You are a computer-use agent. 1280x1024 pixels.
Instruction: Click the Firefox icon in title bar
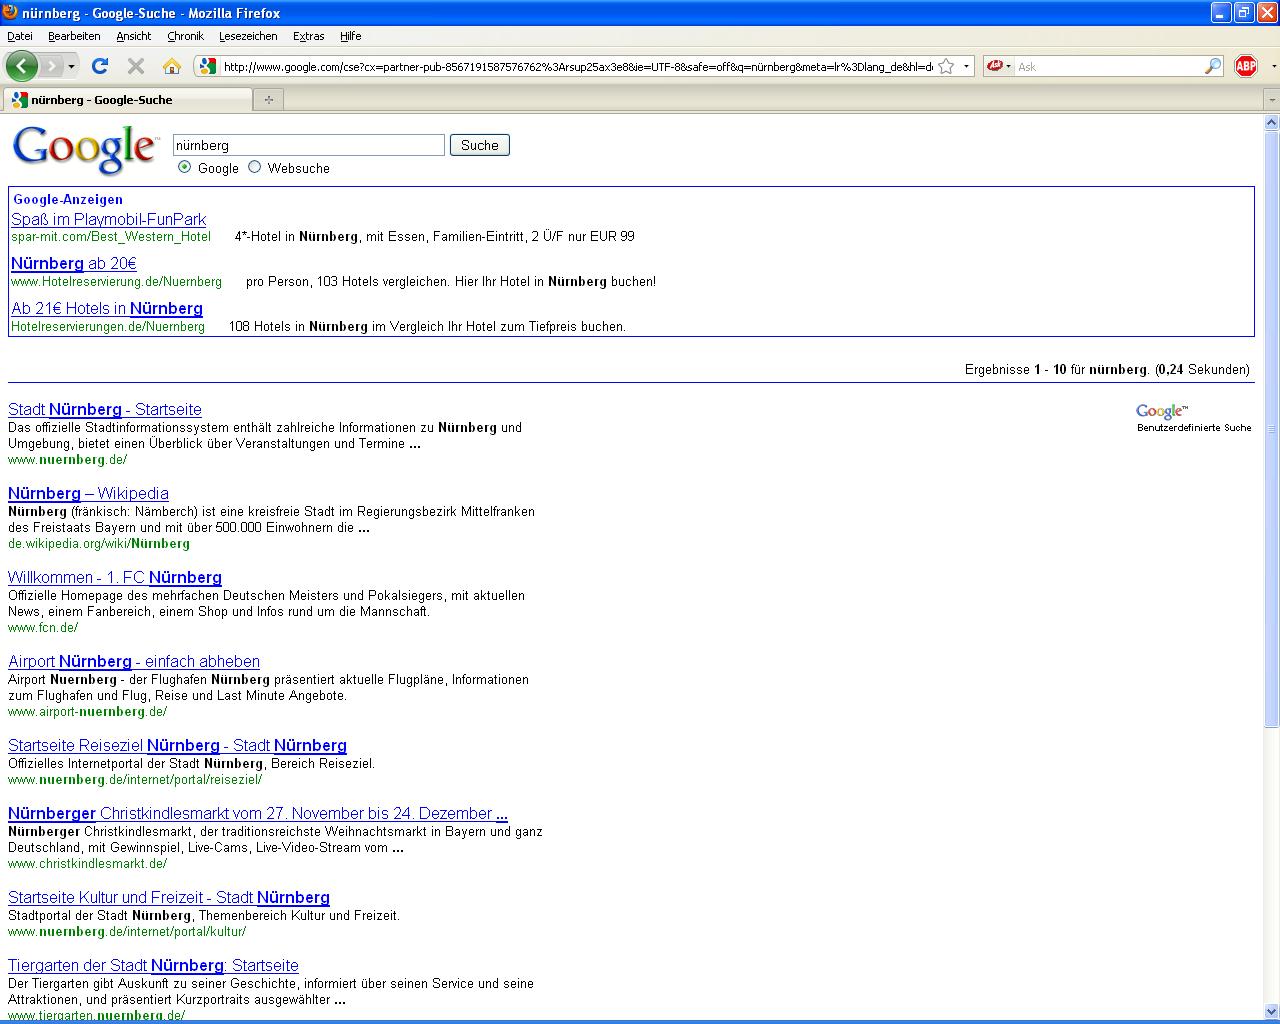[x=11, y=13]
